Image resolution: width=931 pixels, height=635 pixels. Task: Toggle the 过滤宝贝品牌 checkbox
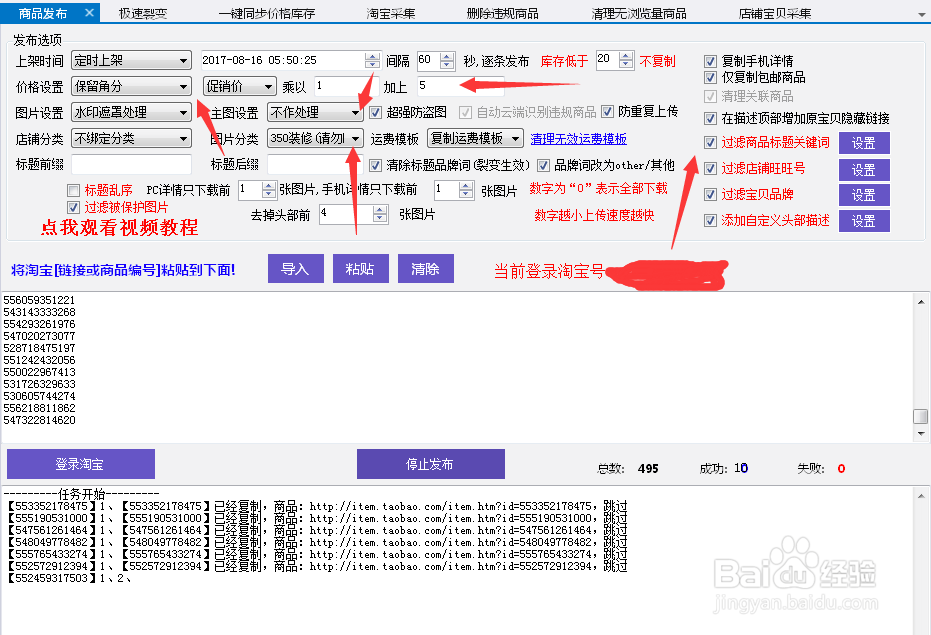click(710, 194)
